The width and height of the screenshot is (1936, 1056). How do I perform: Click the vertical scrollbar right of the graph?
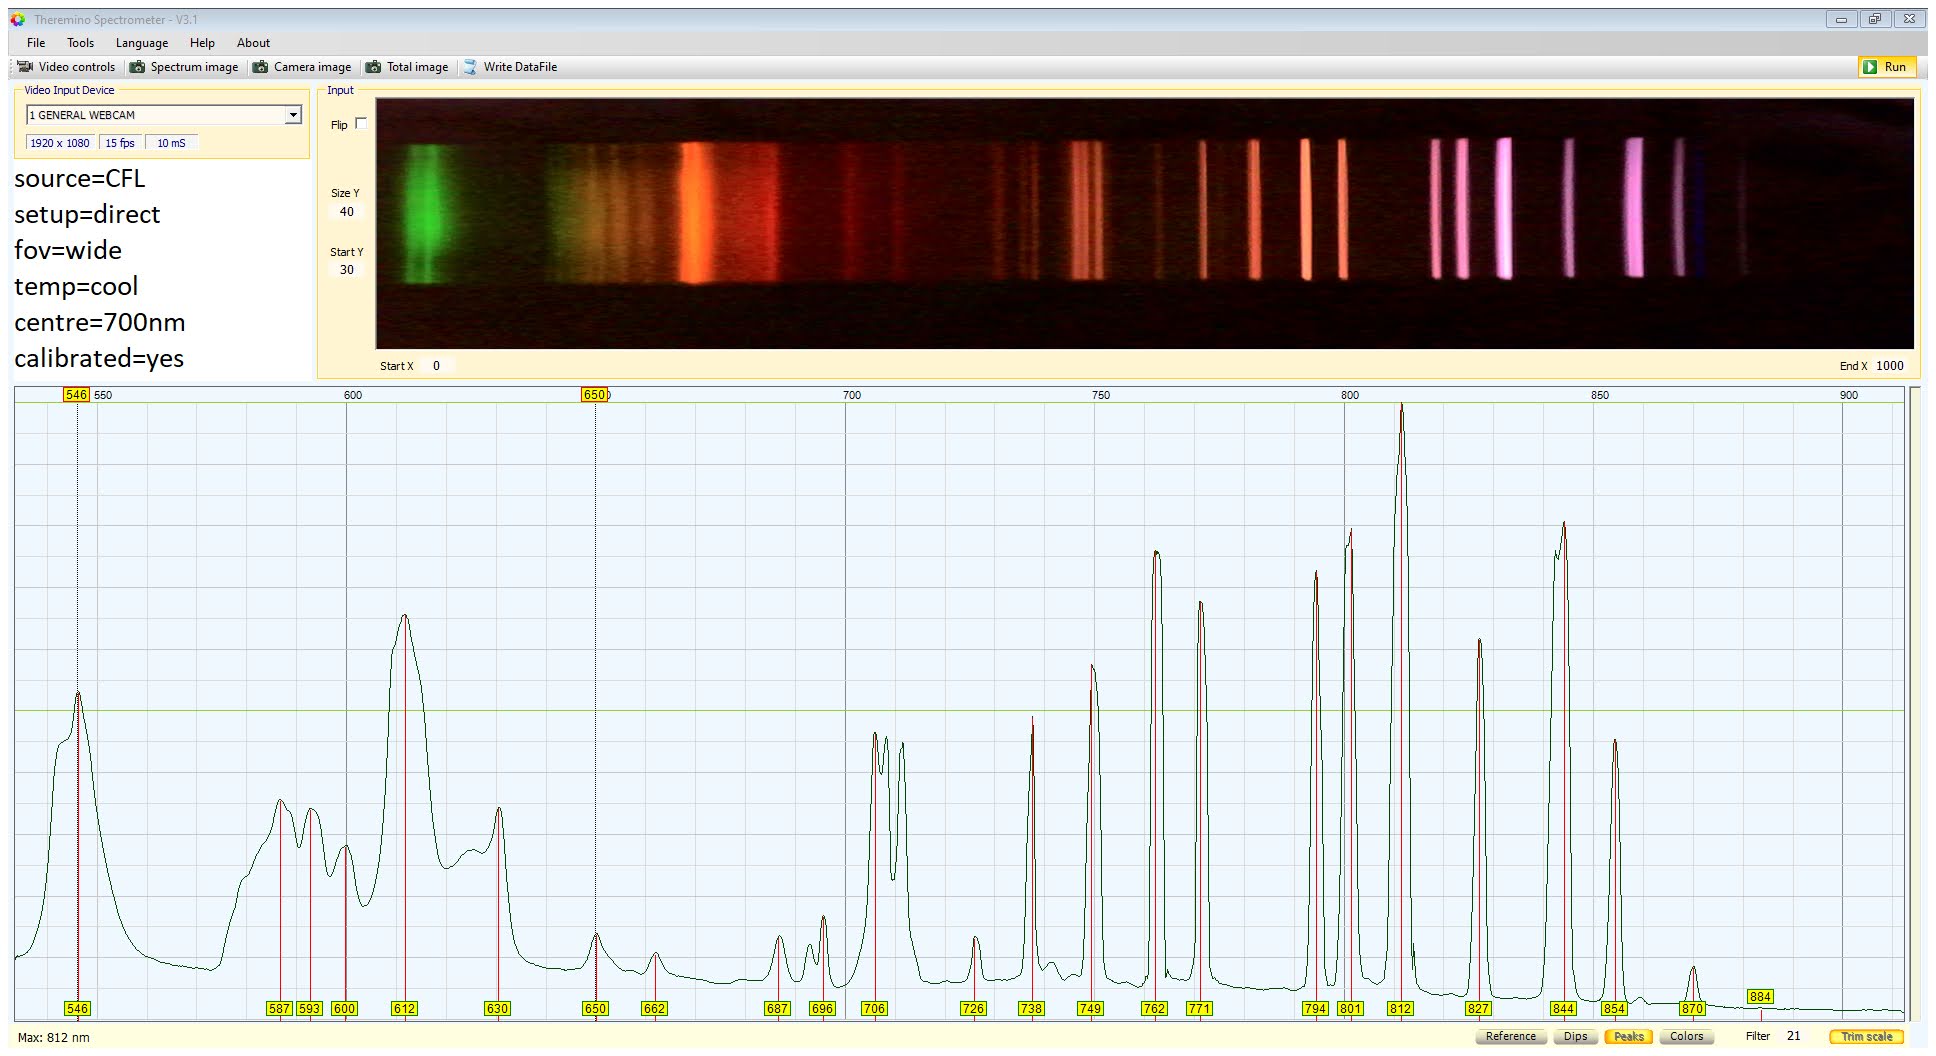[x=1915, y=704]
